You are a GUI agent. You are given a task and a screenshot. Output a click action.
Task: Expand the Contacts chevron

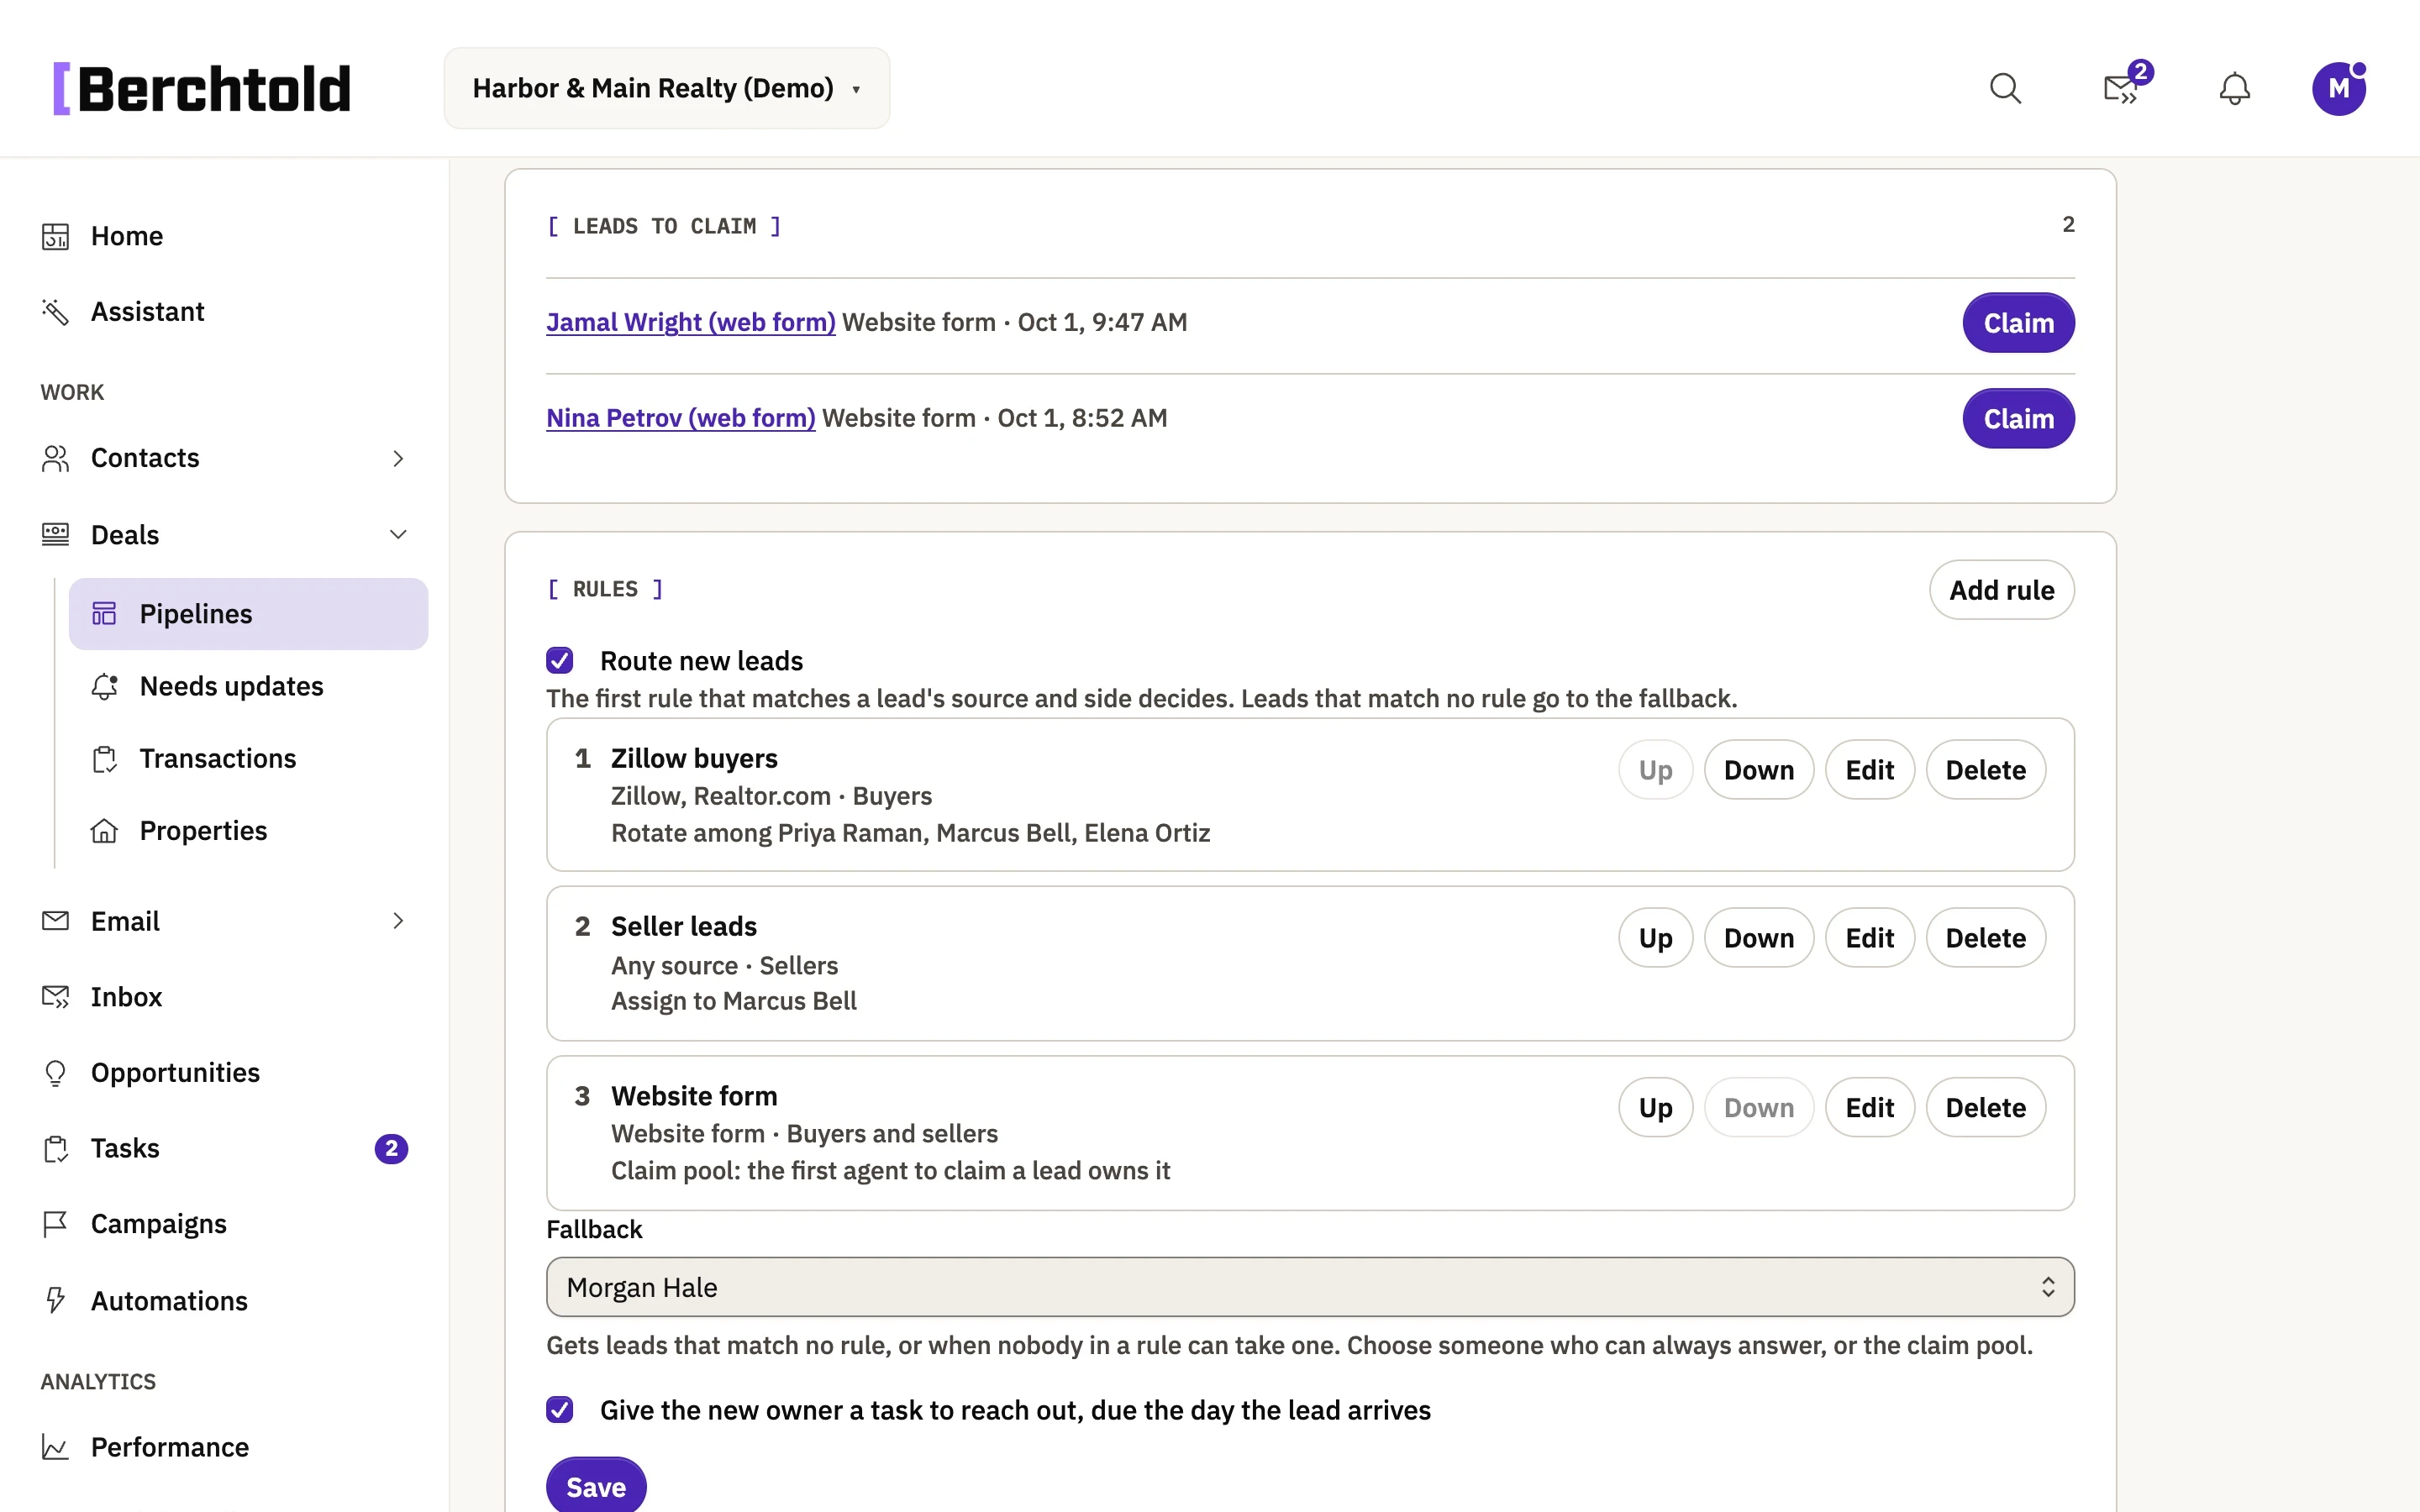398,458
